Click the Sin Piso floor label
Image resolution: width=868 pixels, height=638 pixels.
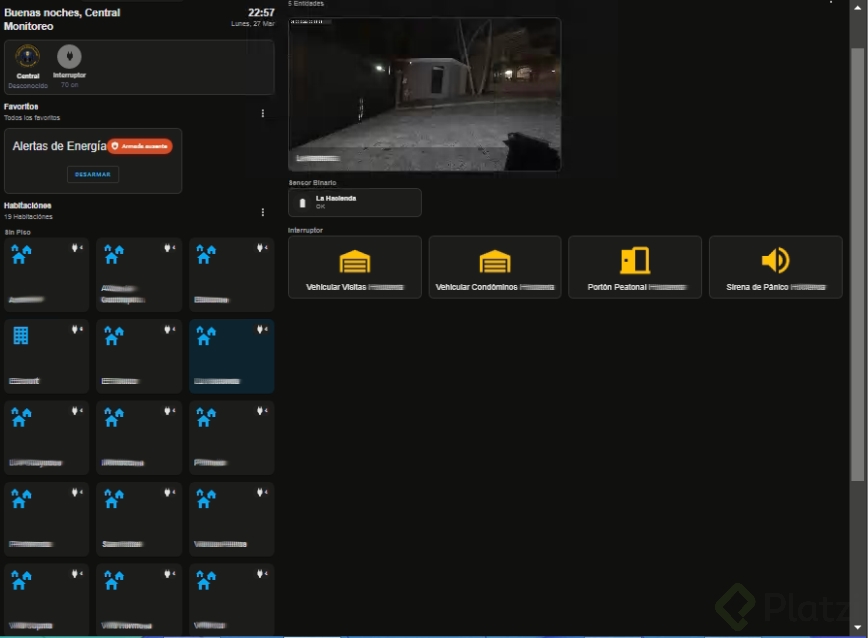pyautogui.click(x=18, y=232)
